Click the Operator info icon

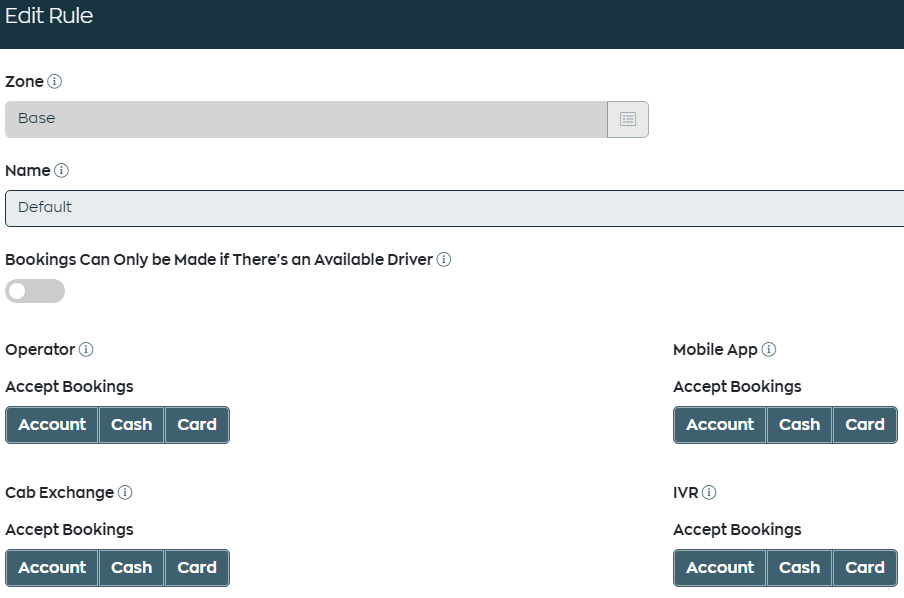[x=86, y=349]
